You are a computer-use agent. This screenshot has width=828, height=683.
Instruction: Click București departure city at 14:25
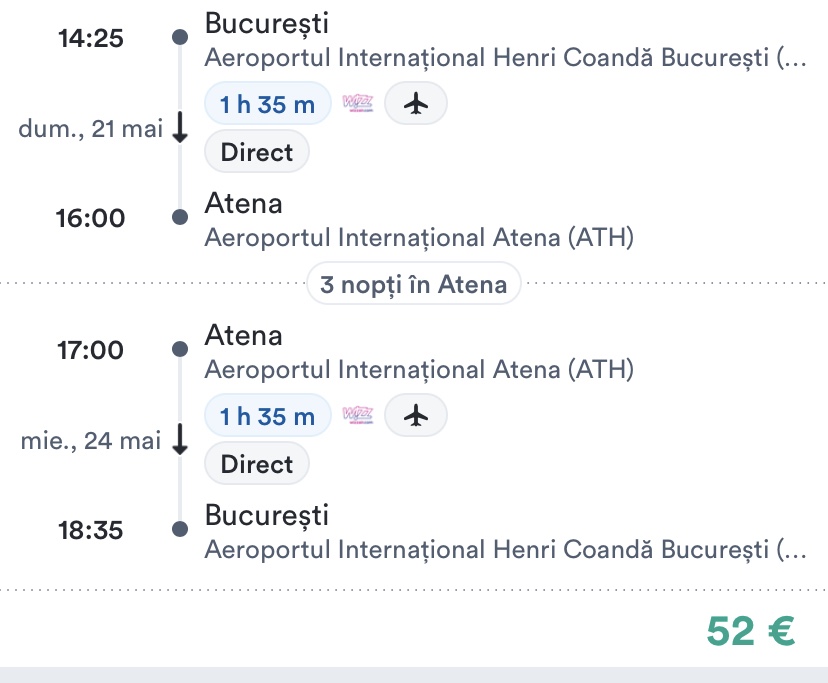pyautogui.click(x=266, y=23)
